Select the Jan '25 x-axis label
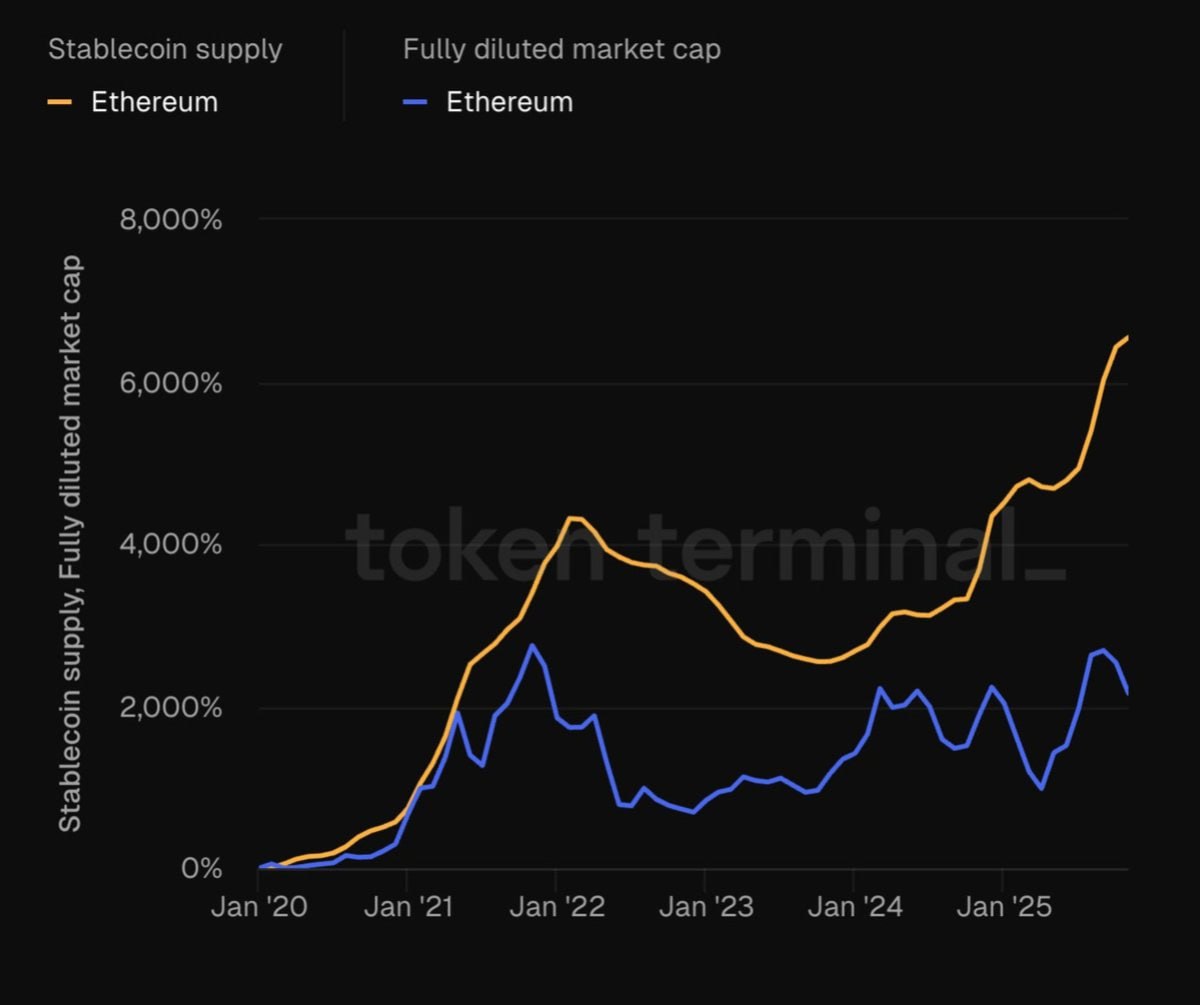 1003,908
